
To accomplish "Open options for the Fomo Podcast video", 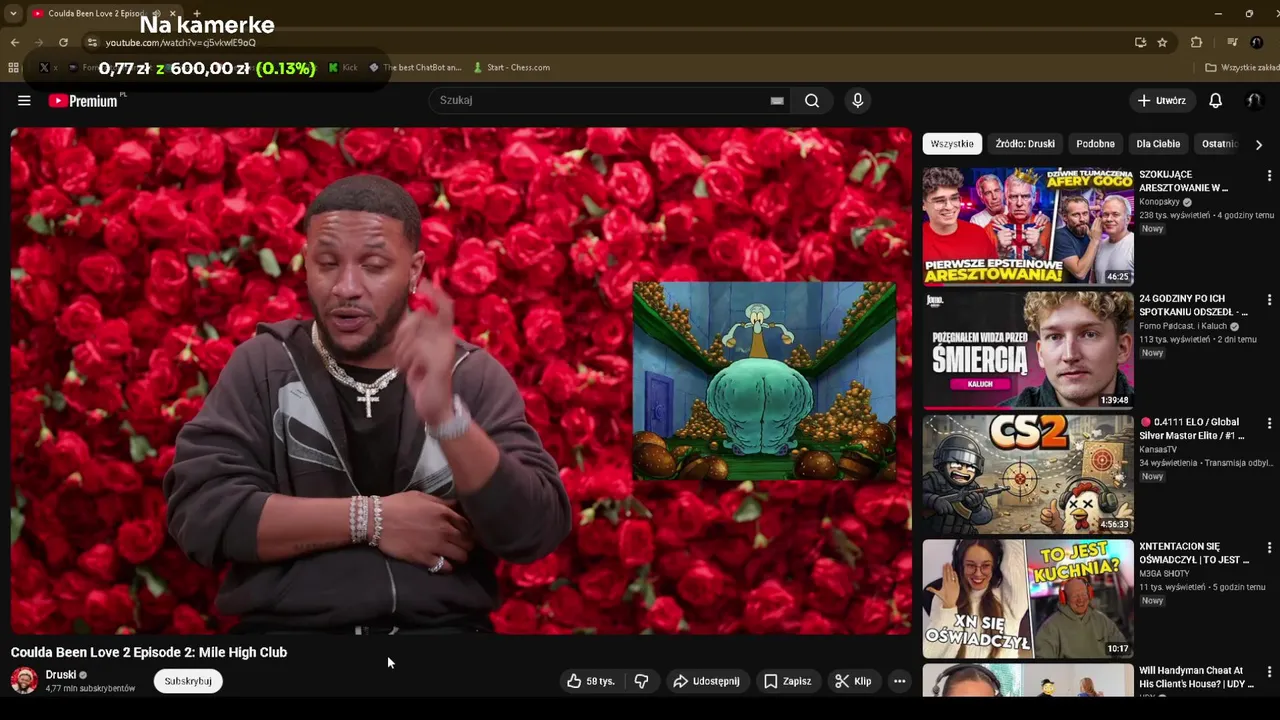I will [1269, 300].
